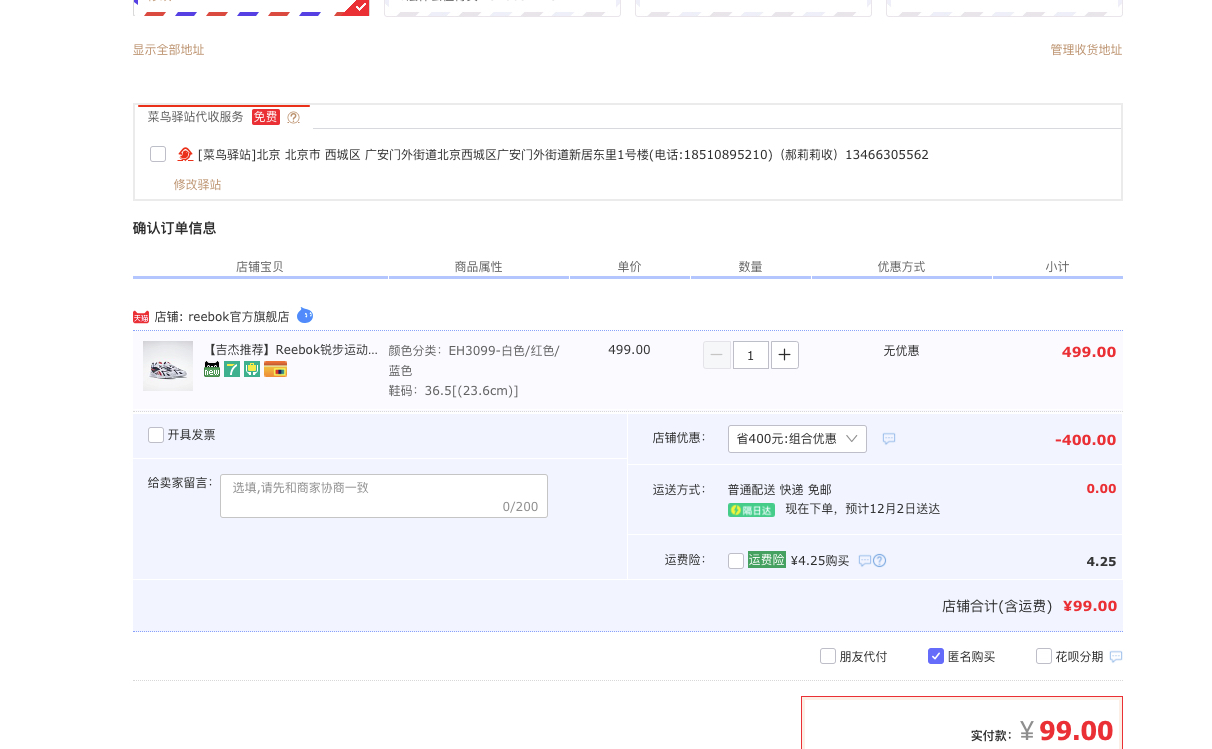This screenshot has width=1212, height=749.
Task: Click the yellow-green service guarantee badge icon
Action: (x=252, y=369)
